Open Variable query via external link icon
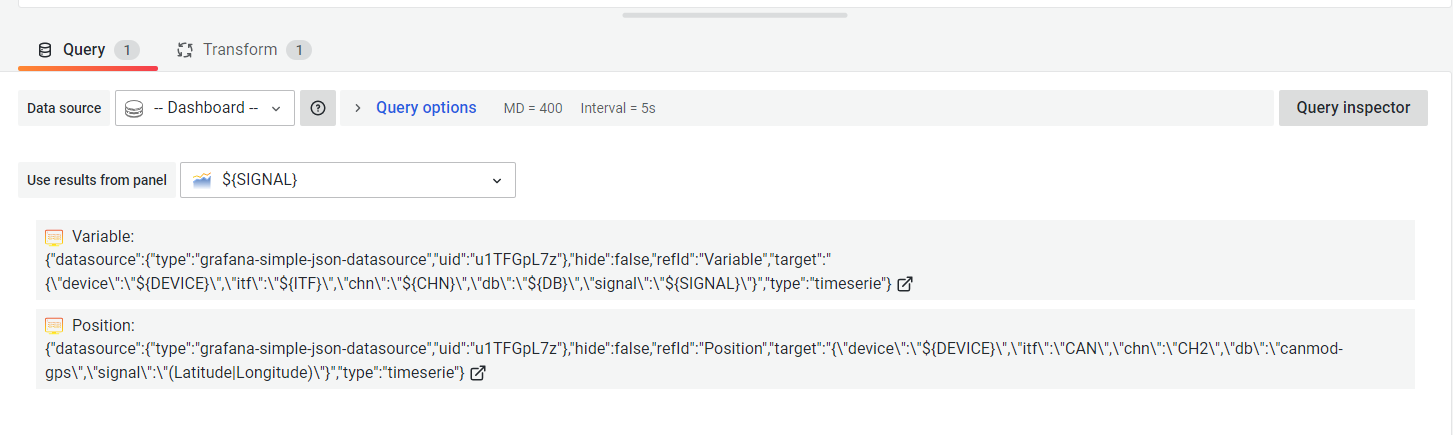The height and width of the screenshot is (435, 1453). pyautogui.click(x=905, y=284)
